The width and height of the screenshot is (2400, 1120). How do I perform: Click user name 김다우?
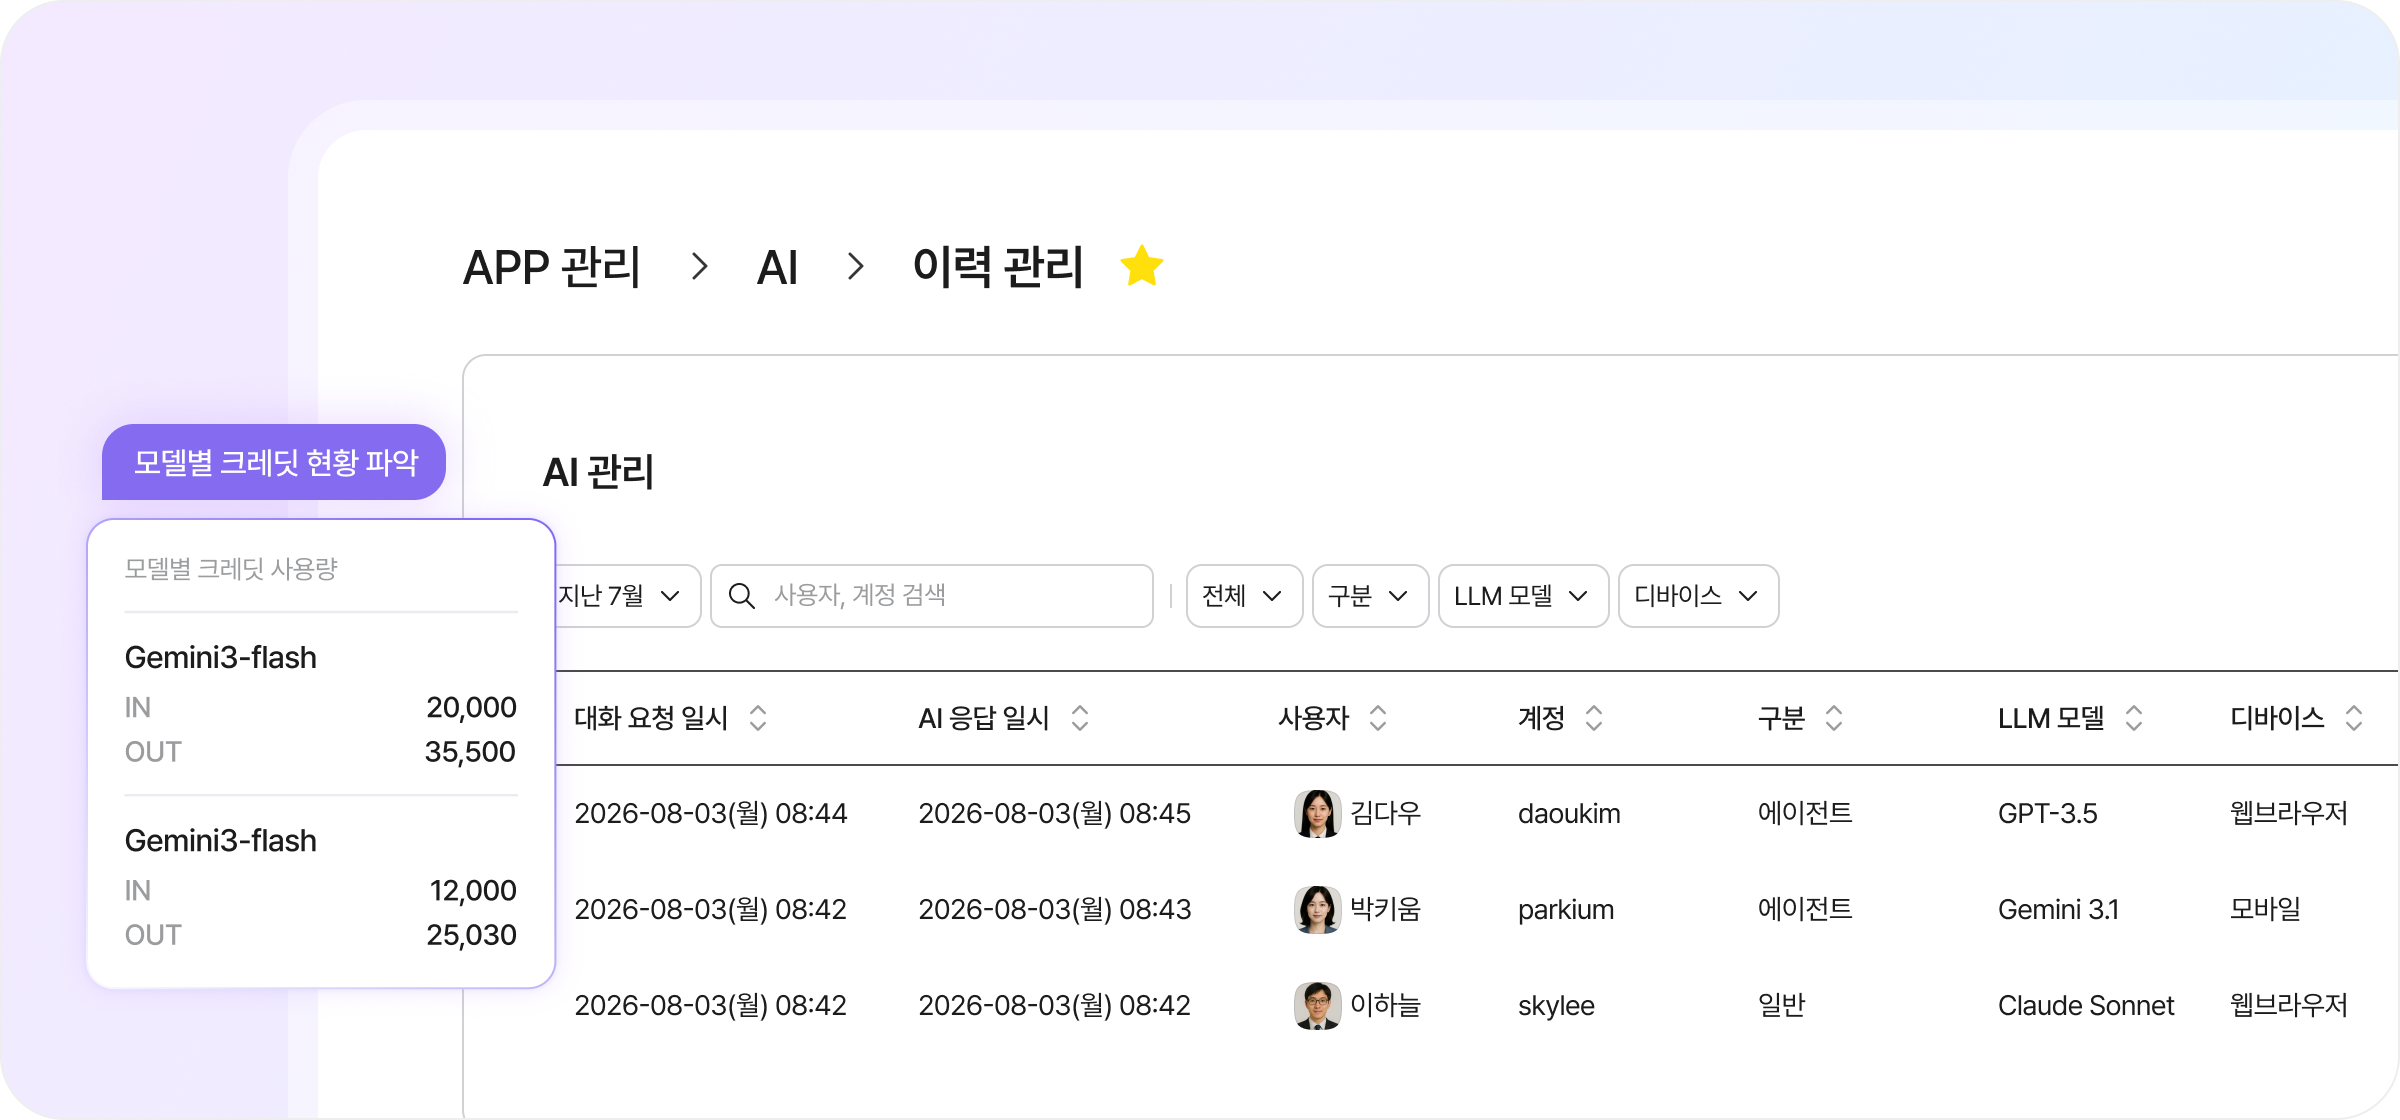click(x=1385, y=813)
